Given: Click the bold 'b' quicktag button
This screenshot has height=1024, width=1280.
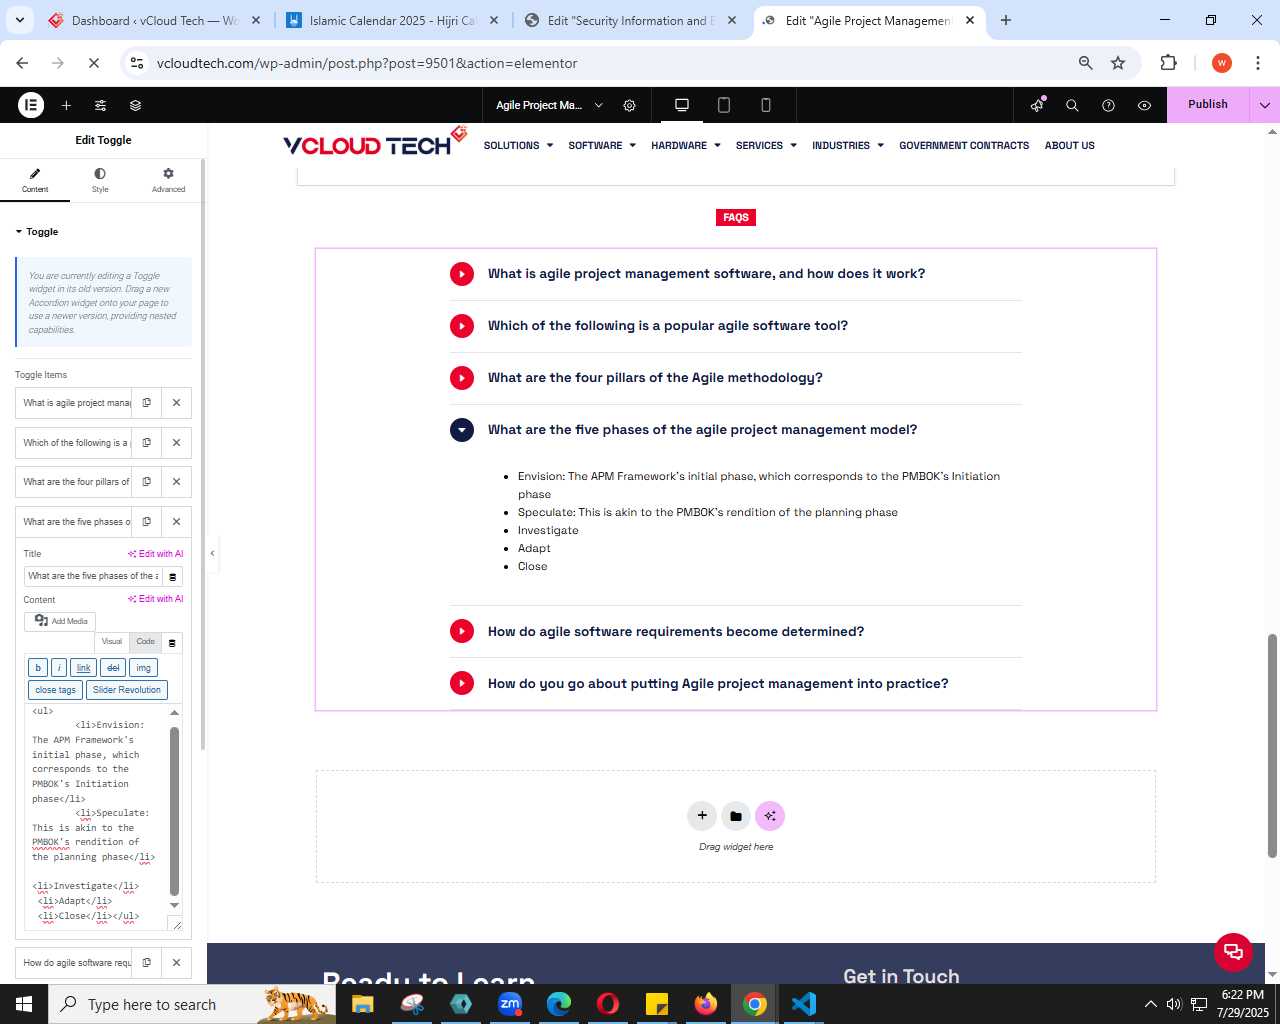Looking at the screenshot, I should (x=38, y=667).
